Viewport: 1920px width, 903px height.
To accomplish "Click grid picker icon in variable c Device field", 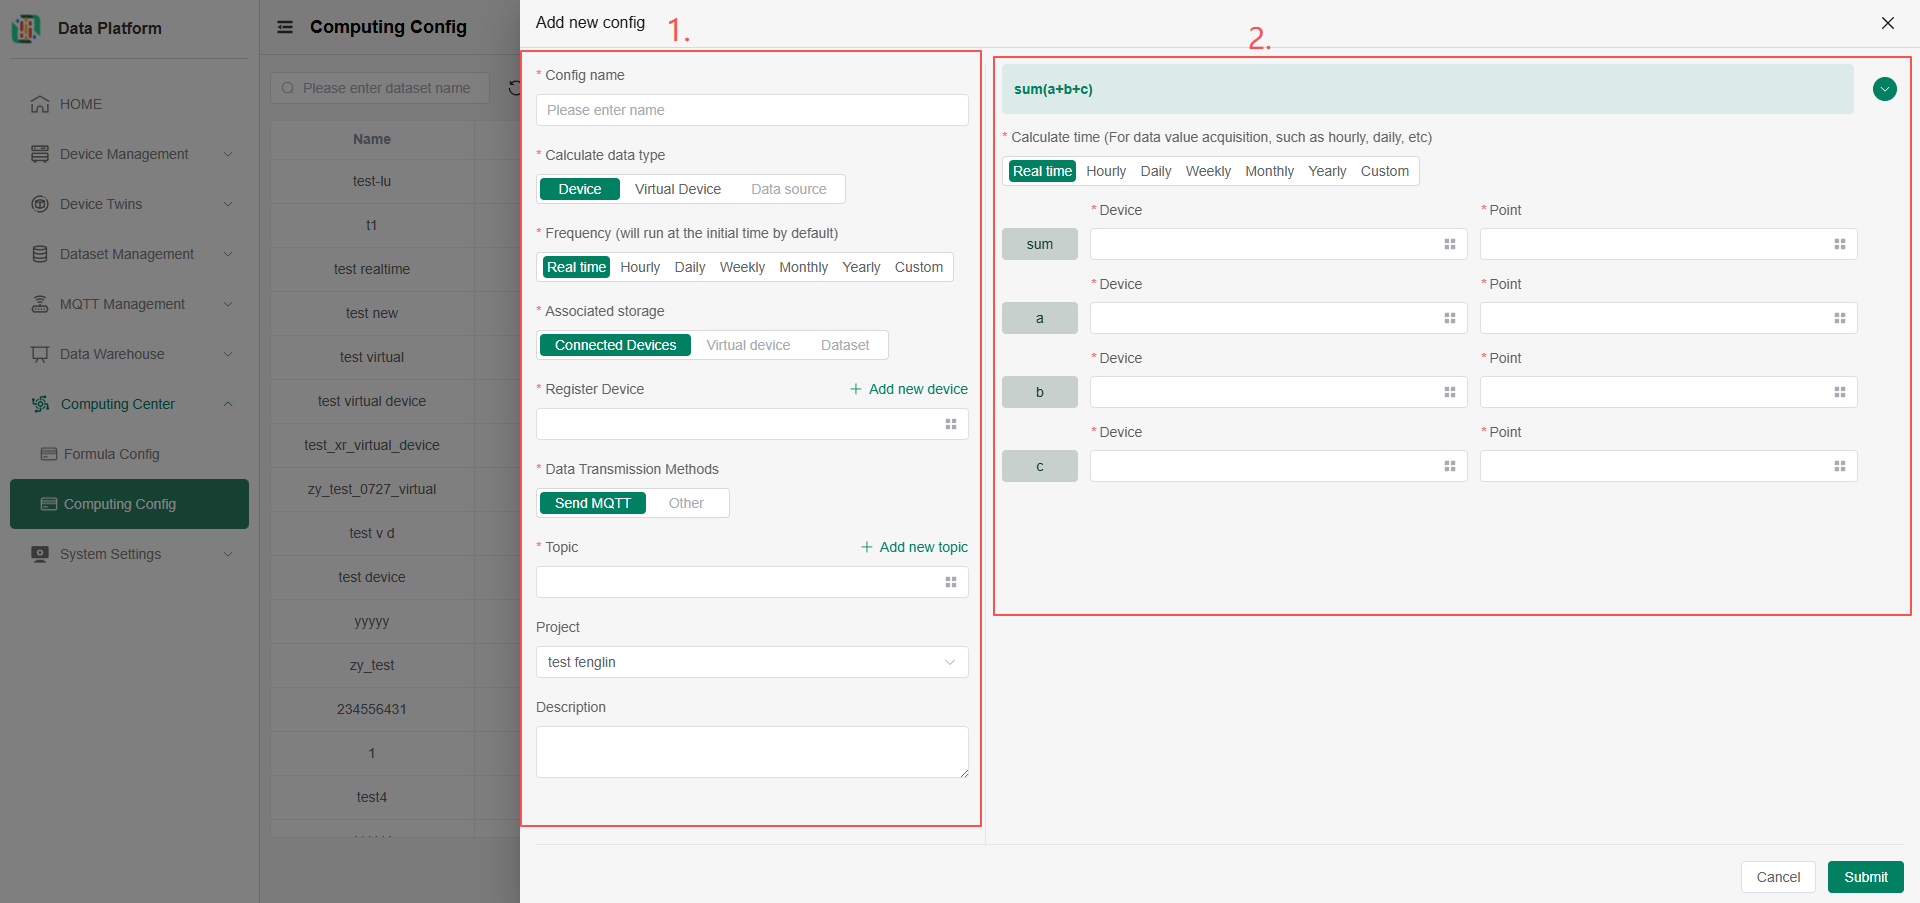I will coord(1449,466).
